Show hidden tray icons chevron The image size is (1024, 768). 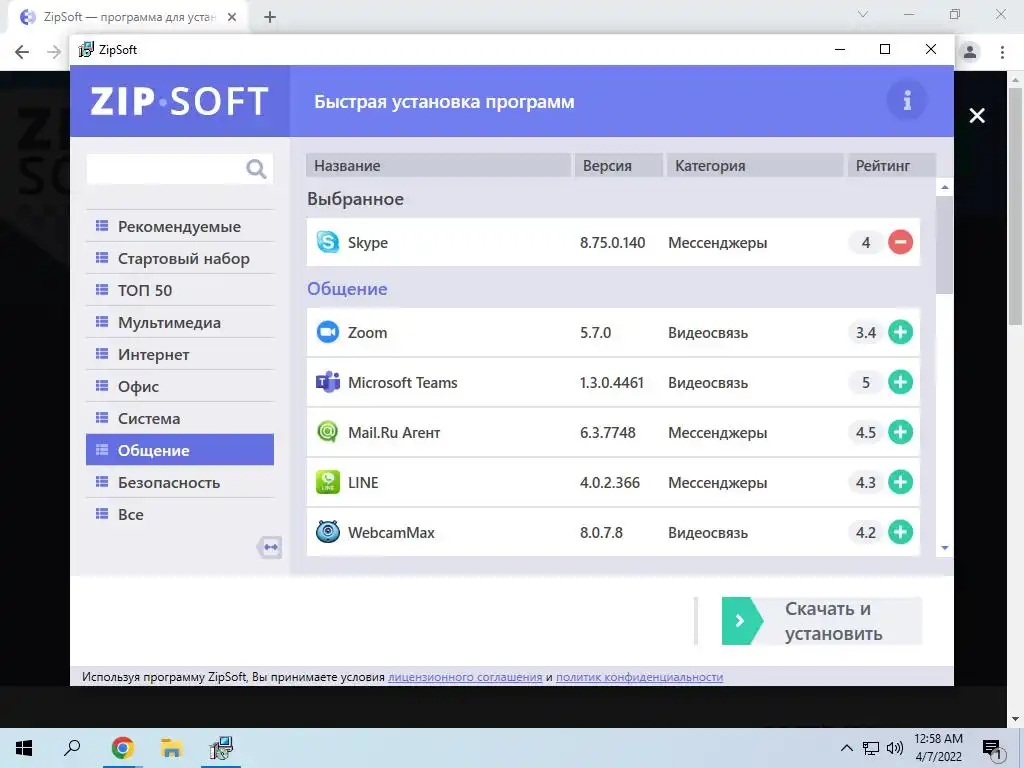(846, 748)
